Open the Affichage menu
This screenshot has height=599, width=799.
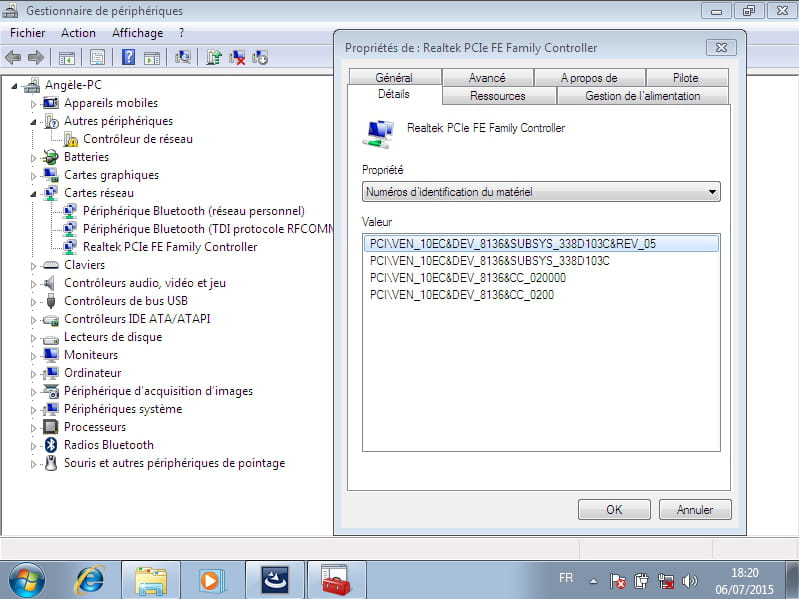(138, 33)
